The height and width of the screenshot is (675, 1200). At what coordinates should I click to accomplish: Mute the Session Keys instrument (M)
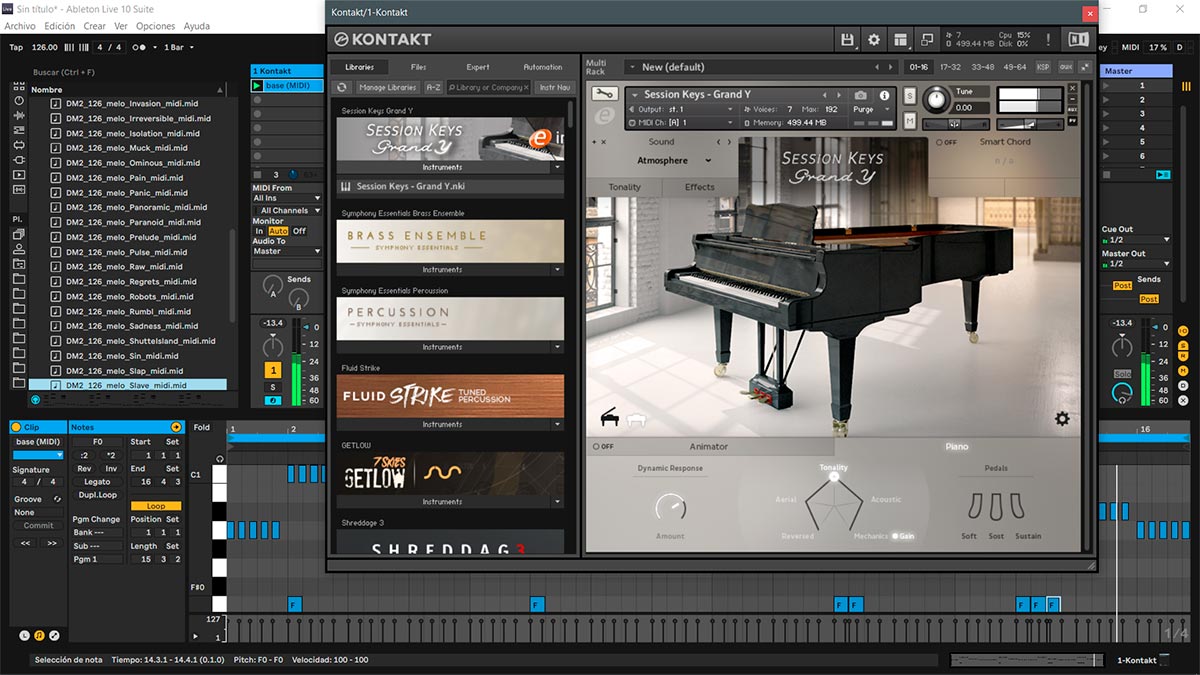pos(910,121)
